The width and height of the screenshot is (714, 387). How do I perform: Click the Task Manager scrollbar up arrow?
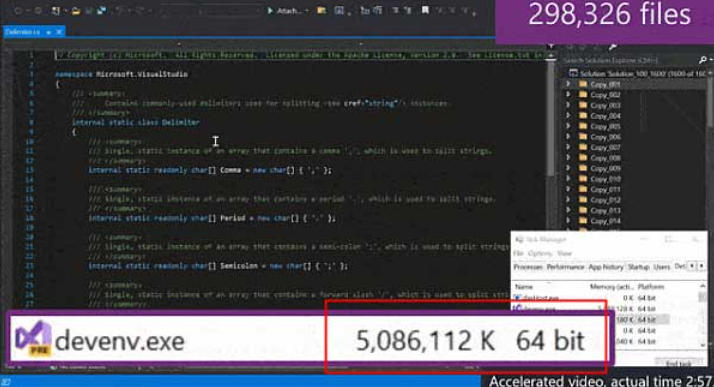click(703, 286)
